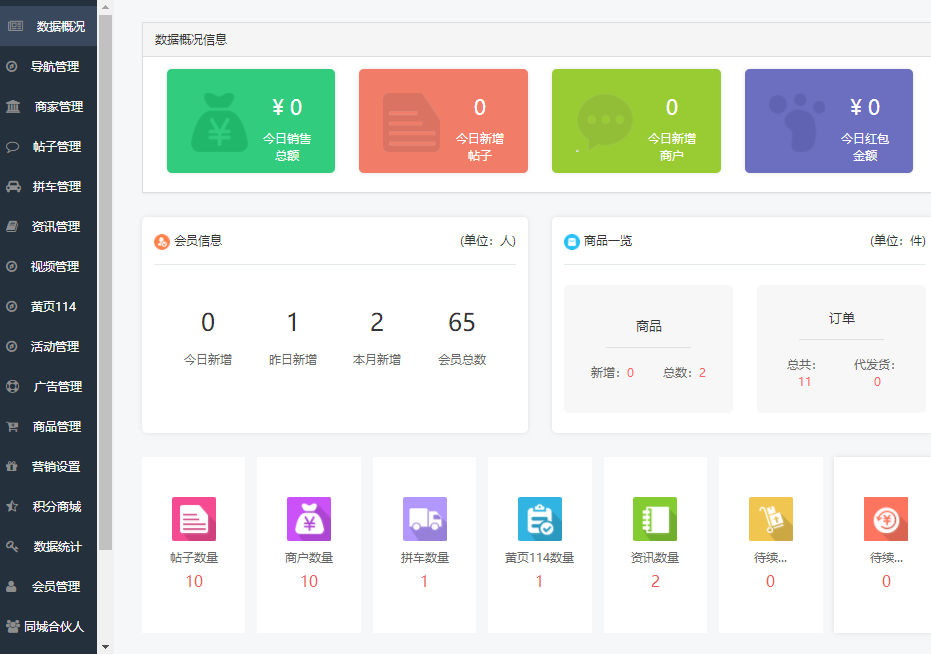
Task: Click the 会员管理 sidebar label
Action: pos(56,586)
